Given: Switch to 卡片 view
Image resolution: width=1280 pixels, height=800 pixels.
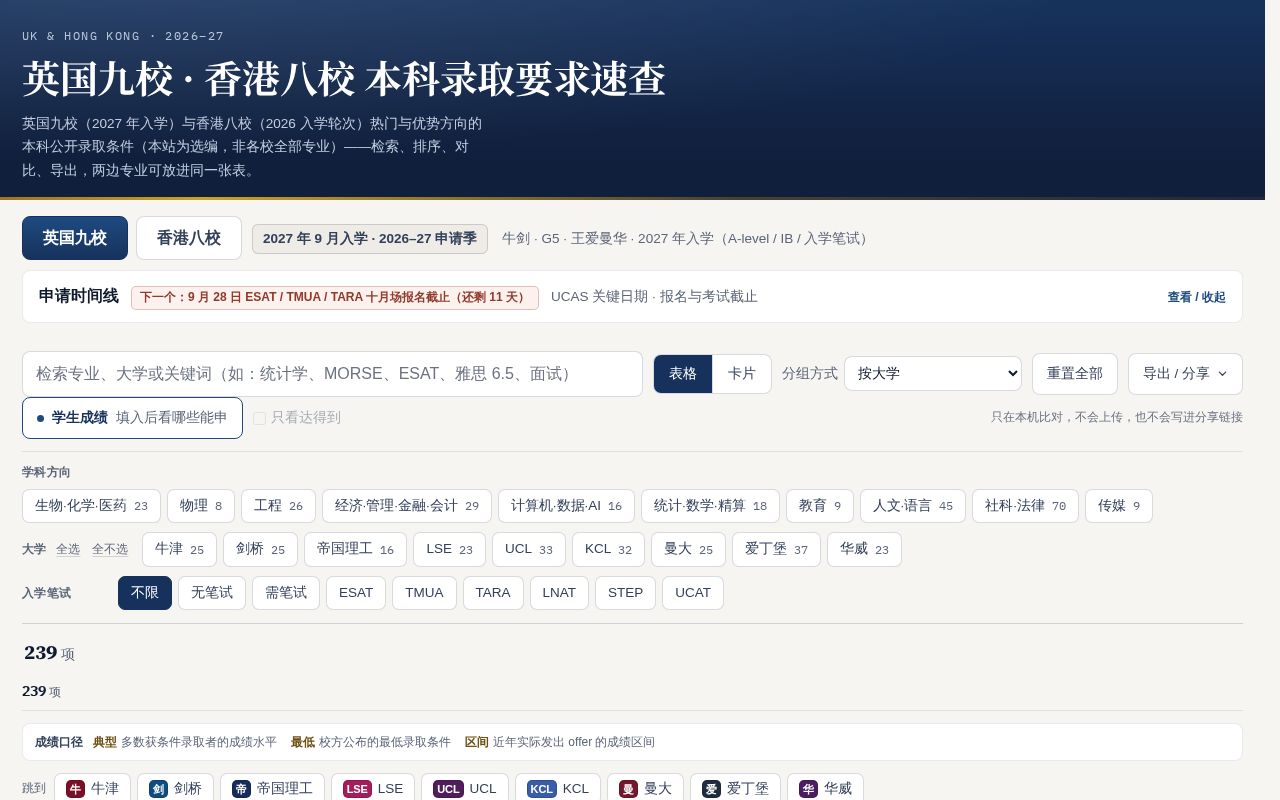Looking at the screenshot, I should tap(742, 374).
